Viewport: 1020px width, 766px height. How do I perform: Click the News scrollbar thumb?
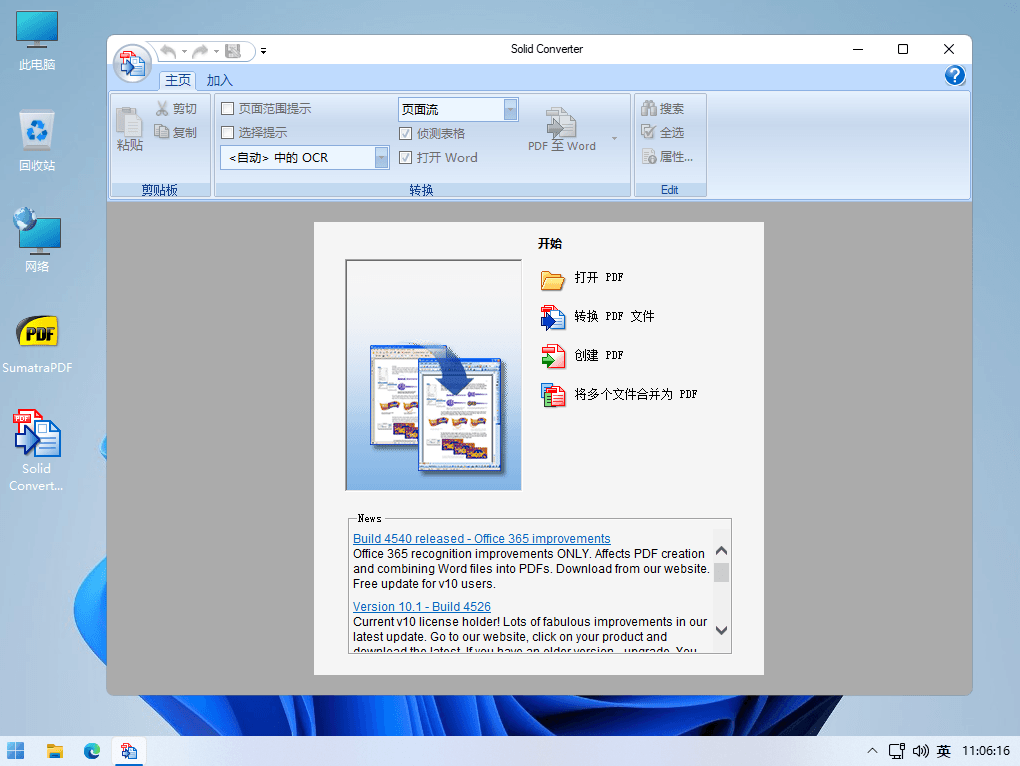pos(721,572)
